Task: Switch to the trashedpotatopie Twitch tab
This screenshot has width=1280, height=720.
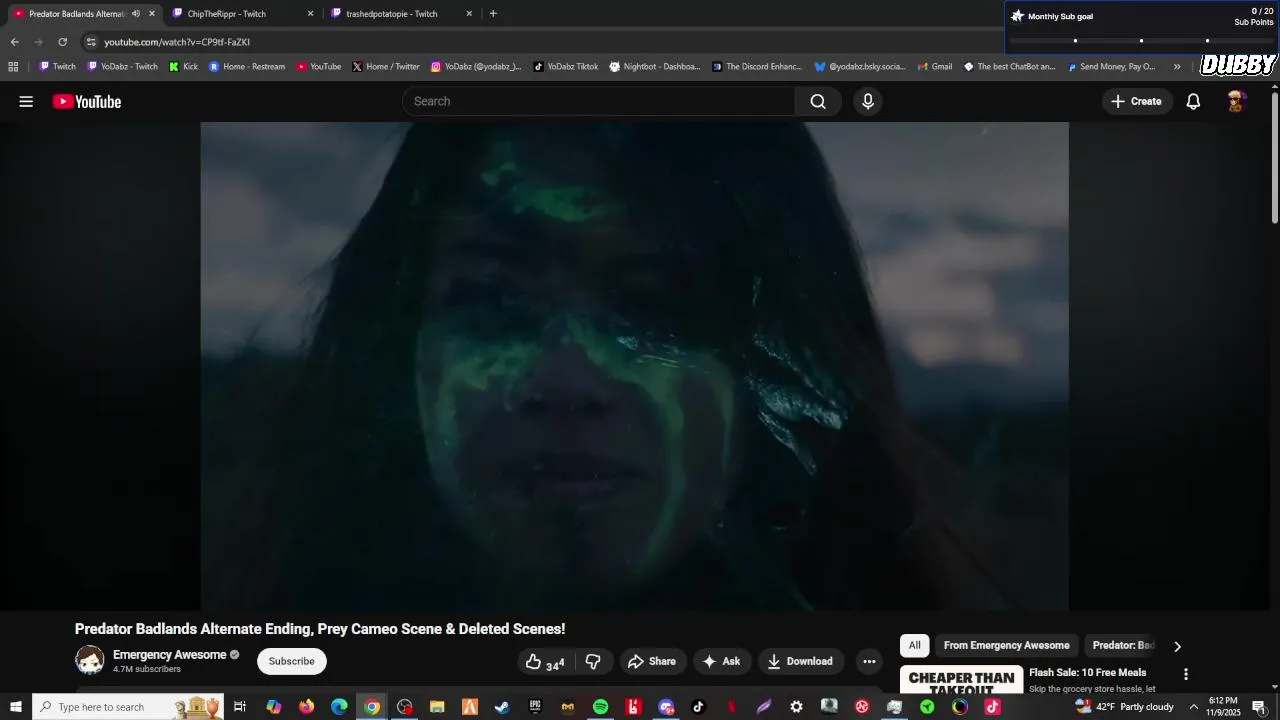Action: [400, 14]
